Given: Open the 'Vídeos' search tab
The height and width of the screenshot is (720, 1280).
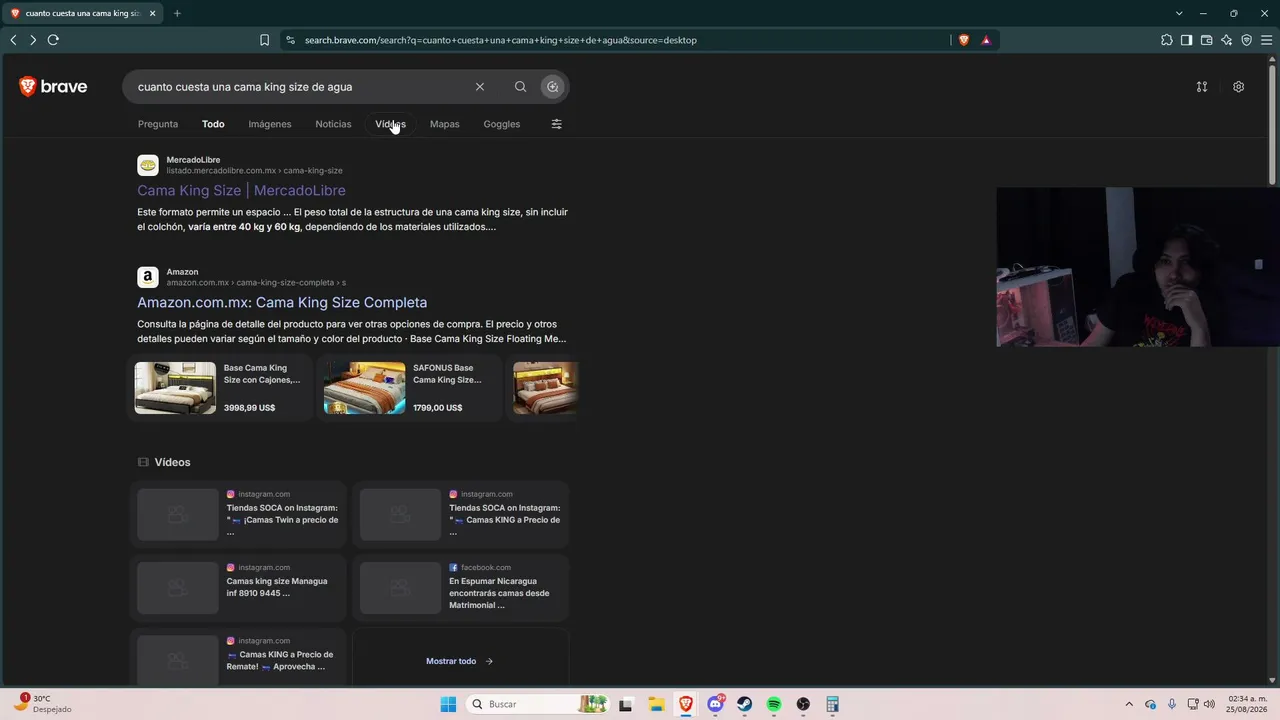Looking at the screenshot, I should [390, 124].
